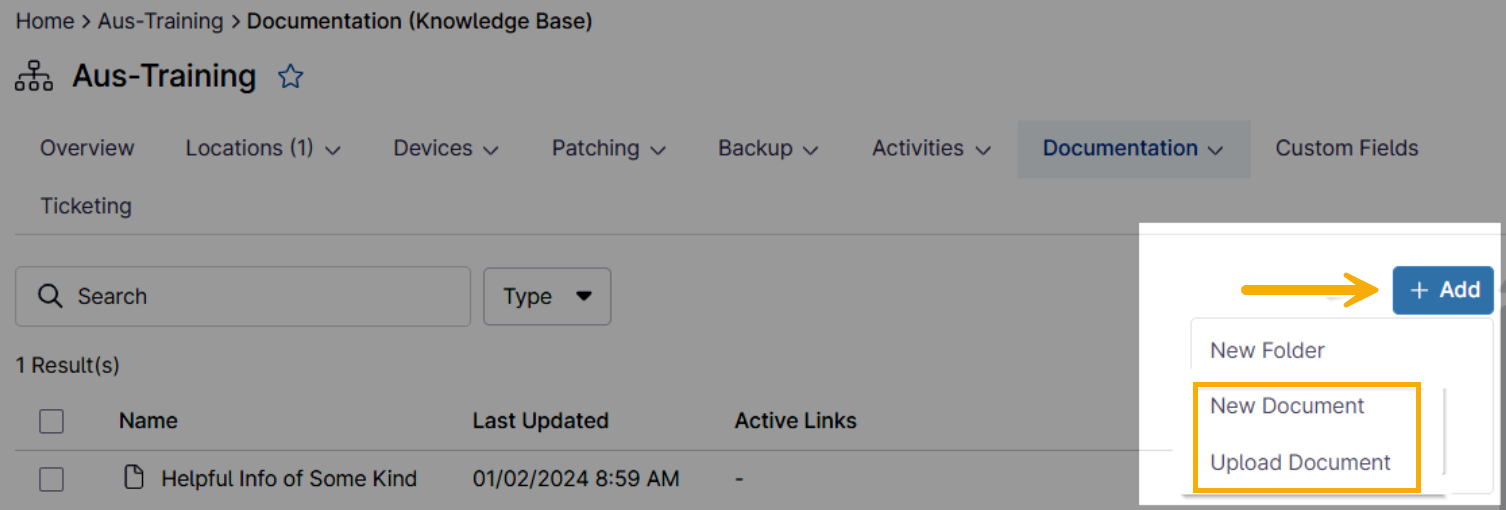The height and width of the screenshot is (510, 1506).
Task: Switch to the Overview tab
Action: [87, 149]
